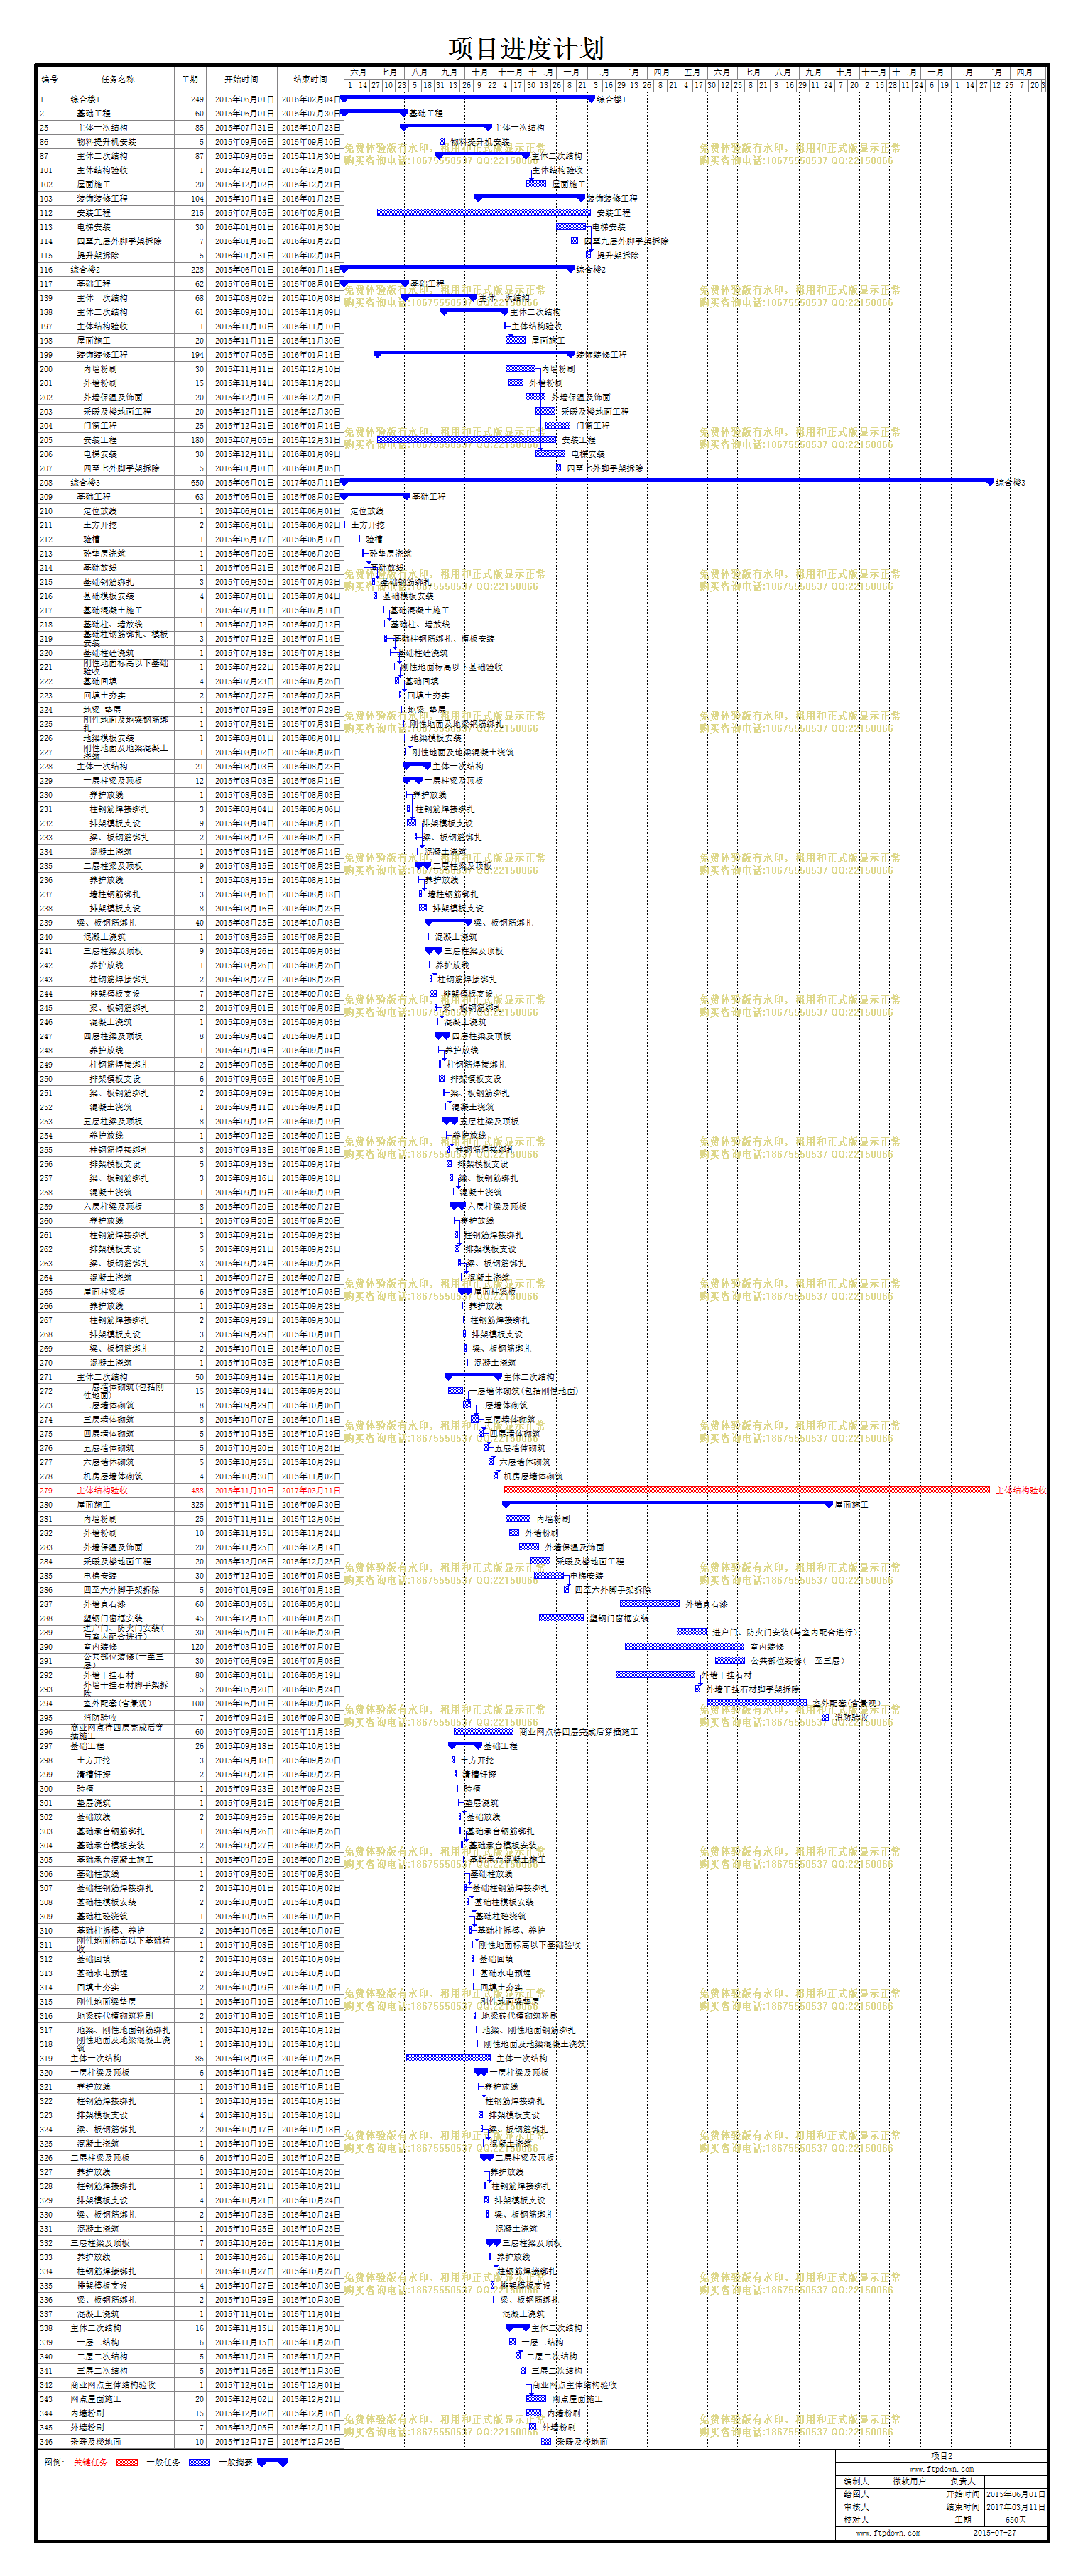Click the red 关键任务 legend swatch
Image resolution: width=1083 pixels, height=2576 pixels.
(x=127, y=2462)
